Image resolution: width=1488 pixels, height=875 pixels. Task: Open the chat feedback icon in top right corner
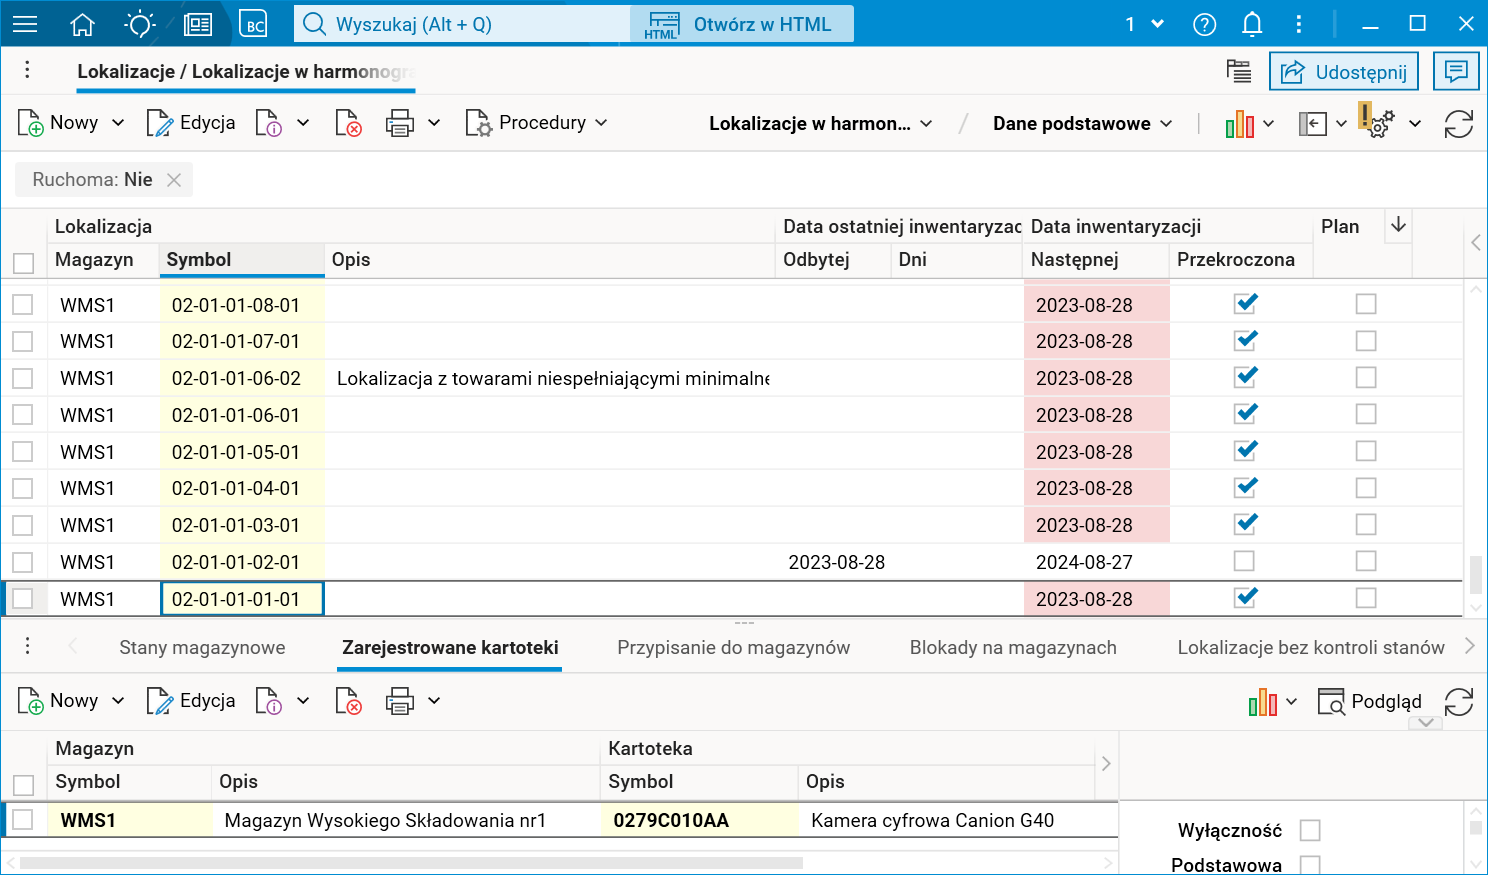[1456, 71]
